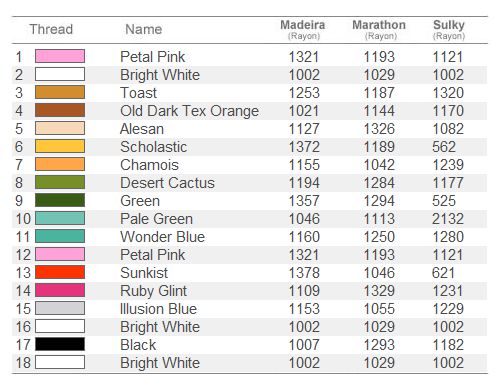Click the Desert Cactus green swatch

click(x=60, y=182)
